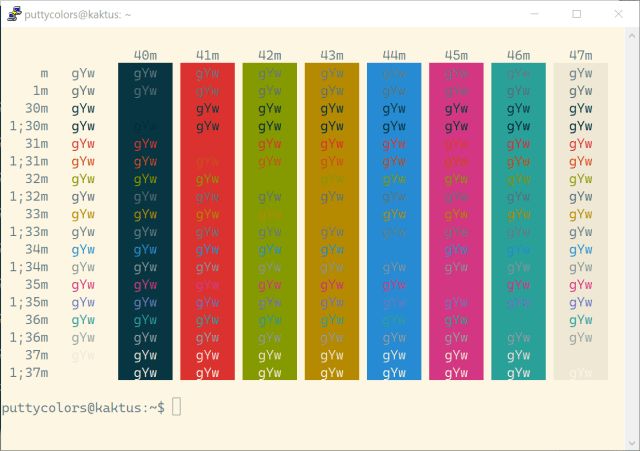The width and height of the screenshot is (640, 451).
Task: Click the magenta 45m color column
Action: [x=456, y=221]
